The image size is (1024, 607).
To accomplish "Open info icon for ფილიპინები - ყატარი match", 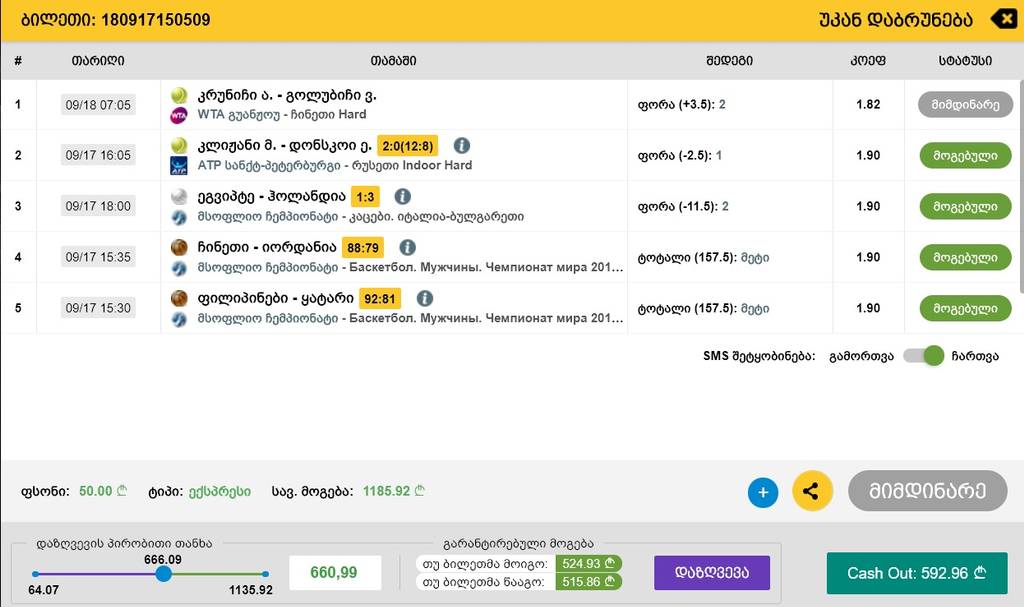I will pos(424,298).
